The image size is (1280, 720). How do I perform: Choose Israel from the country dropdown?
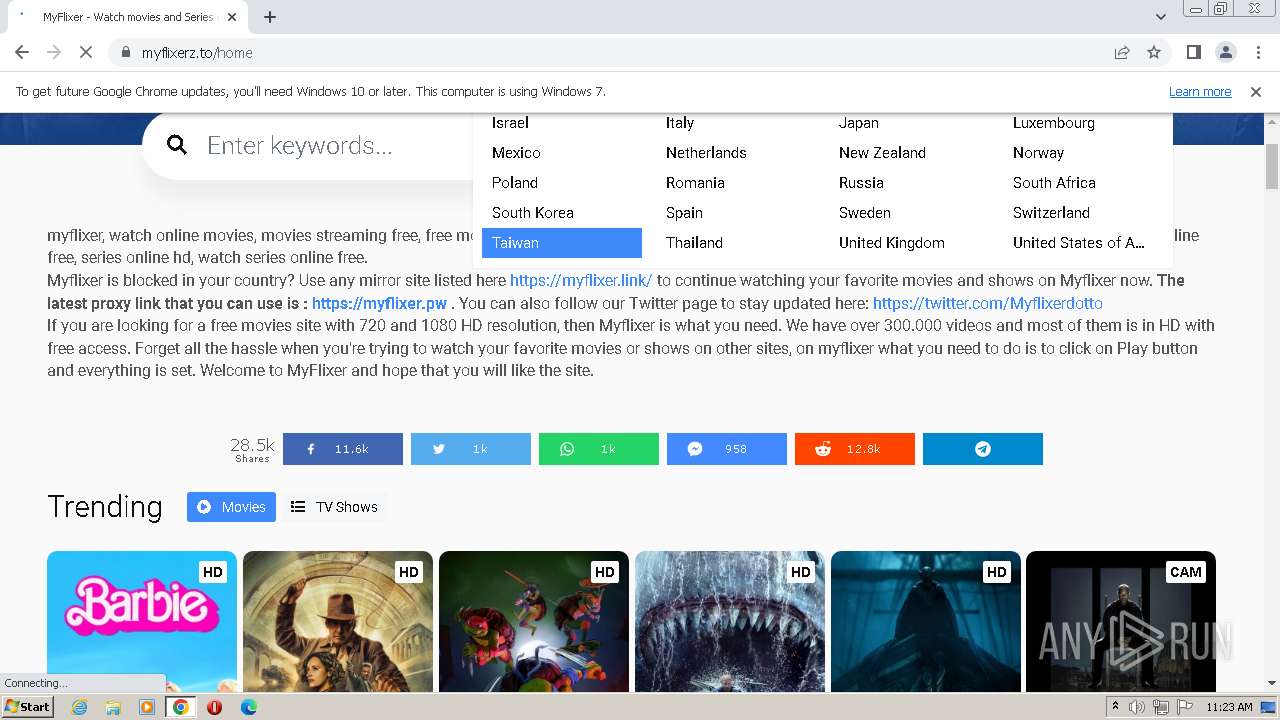point(510,123)
